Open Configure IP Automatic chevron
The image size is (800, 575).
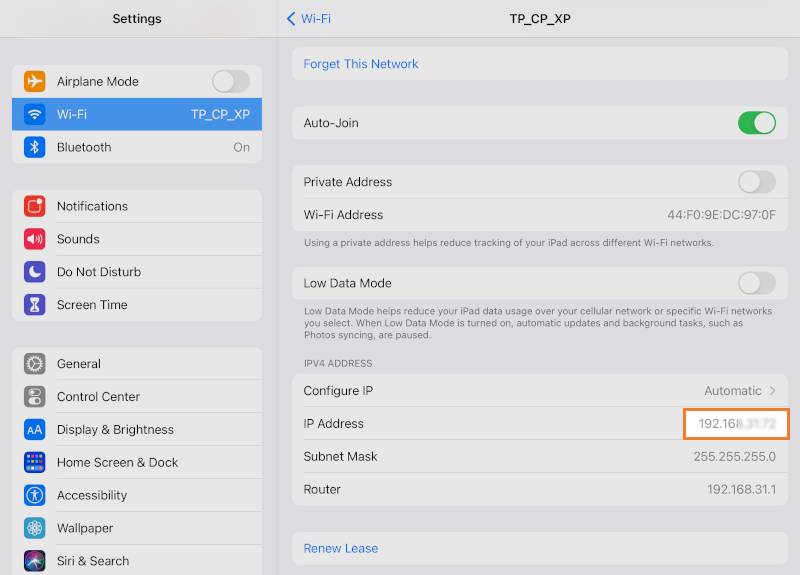[772, 391]
